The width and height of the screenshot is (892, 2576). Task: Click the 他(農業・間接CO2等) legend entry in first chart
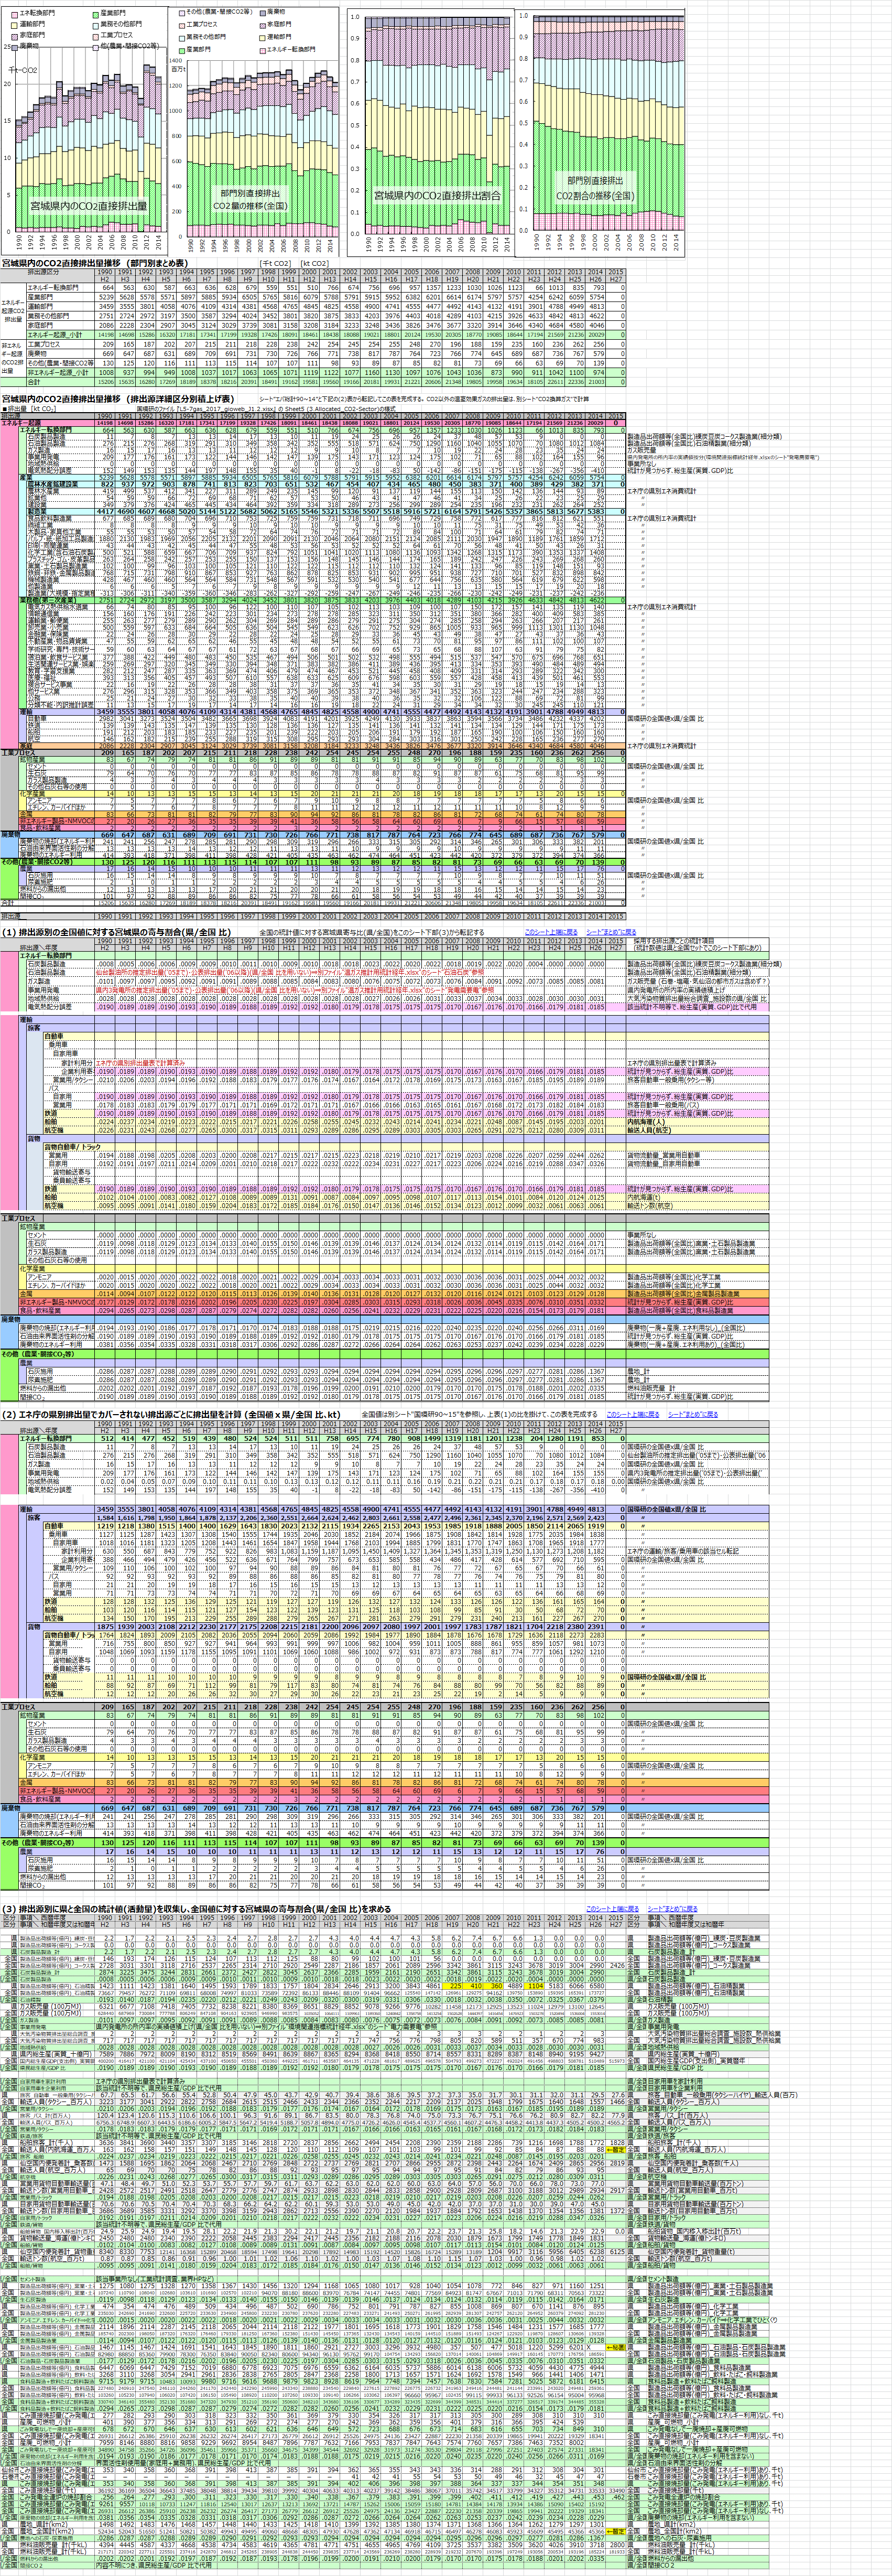click(126, 46)
